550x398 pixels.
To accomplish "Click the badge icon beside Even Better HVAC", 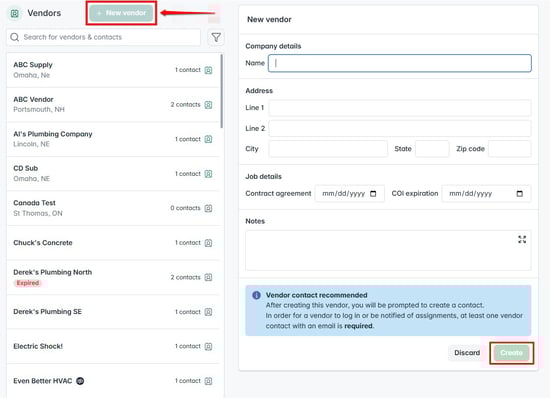I will (80, 381).
